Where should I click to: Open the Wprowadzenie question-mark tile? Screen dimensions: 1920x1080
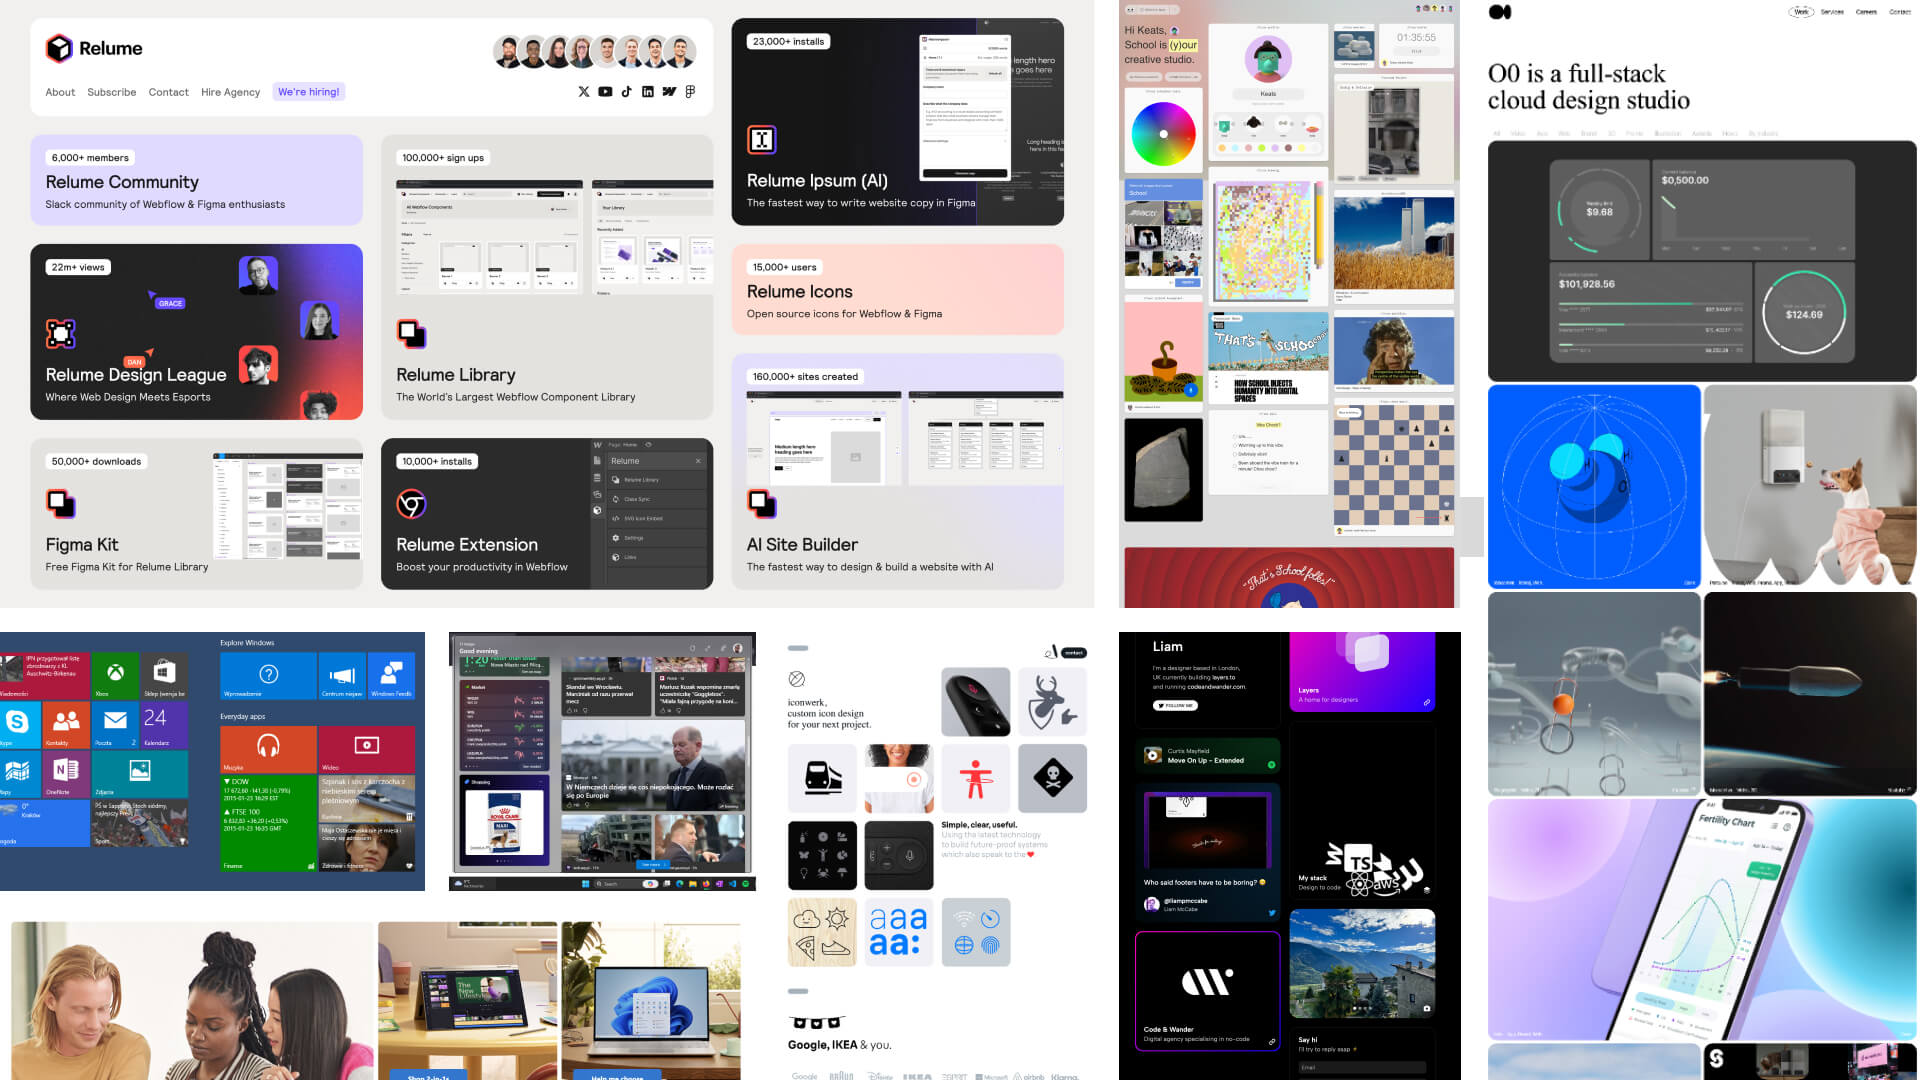pos(268,676)
